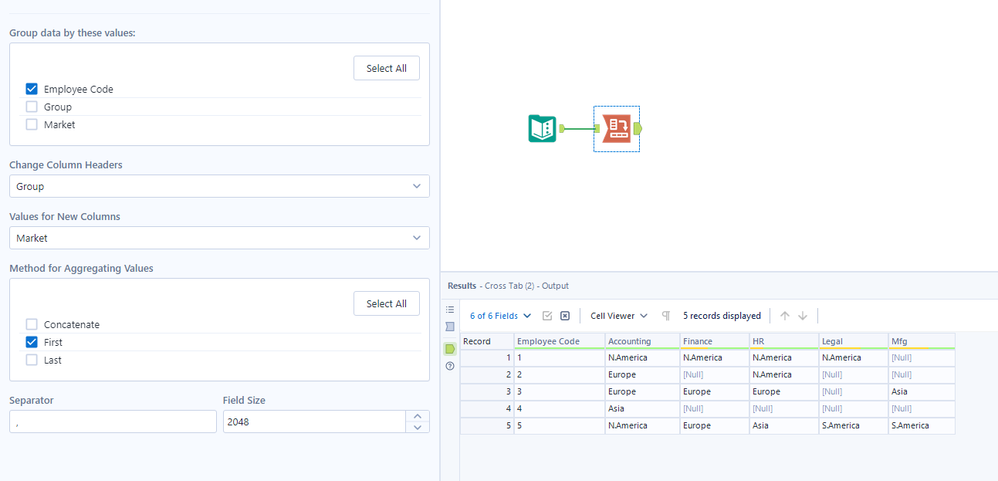Viewport: 998px width, 481px height.
Task: Check the Market grouping checkbox
Action: click(x=32, y=125)
